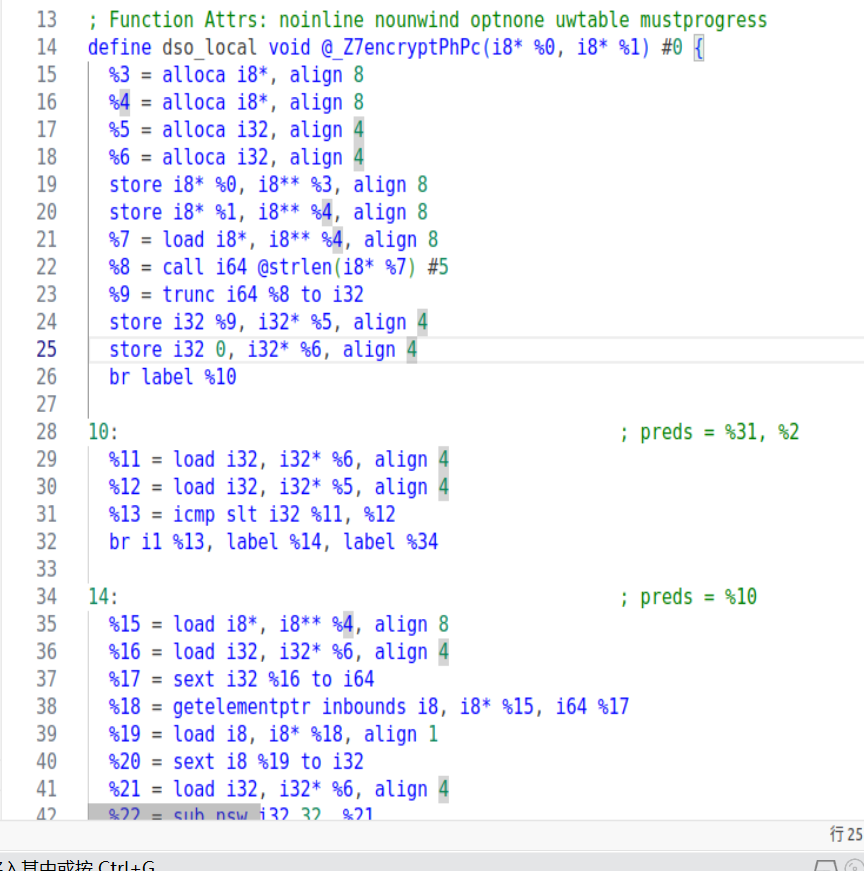Click line number 34 in gutter
The image size is (864, 871).
[x=46, y=597]
